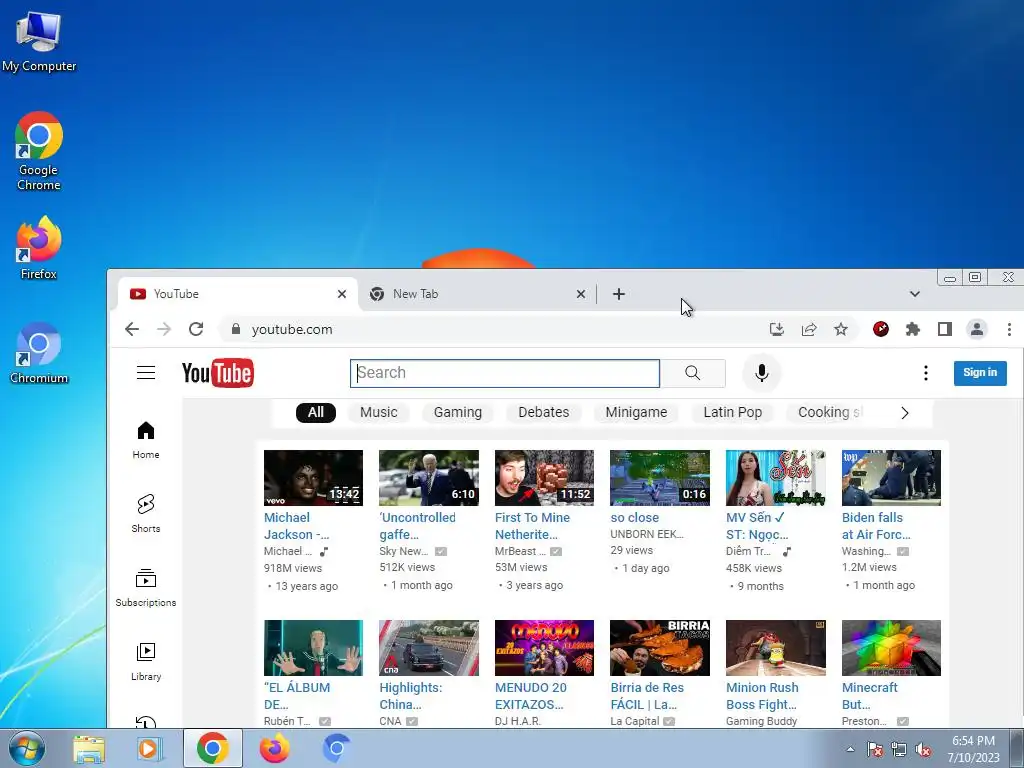Viewport: 1024px width, 768px height.
Task: Click the YouTube logo
Action: tap(217, 373)
